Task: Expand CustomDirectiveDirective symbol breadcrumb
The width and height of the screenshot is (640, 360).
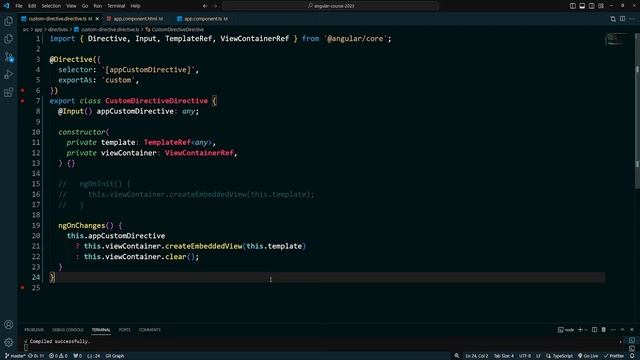Action: point(174,29)
